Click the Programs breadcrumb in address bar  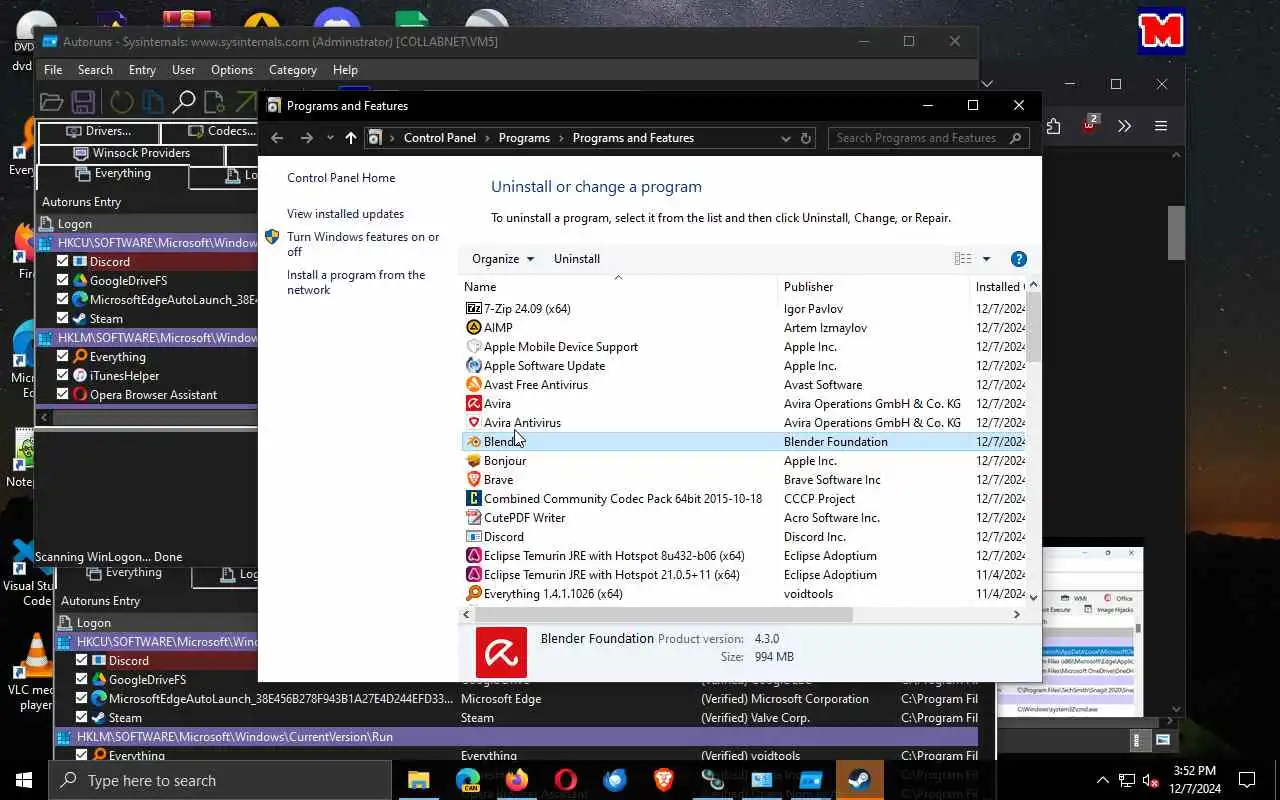coord(524,138)
